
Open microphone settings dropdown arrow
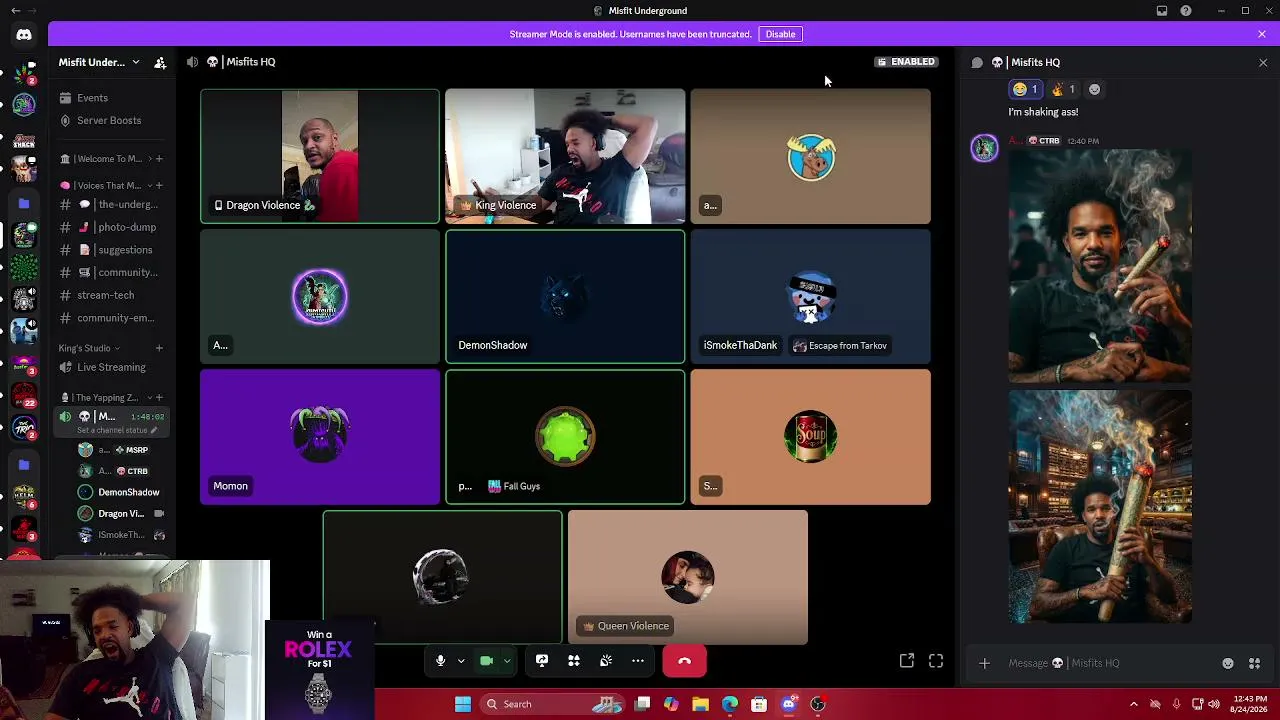tap(461, 661)
